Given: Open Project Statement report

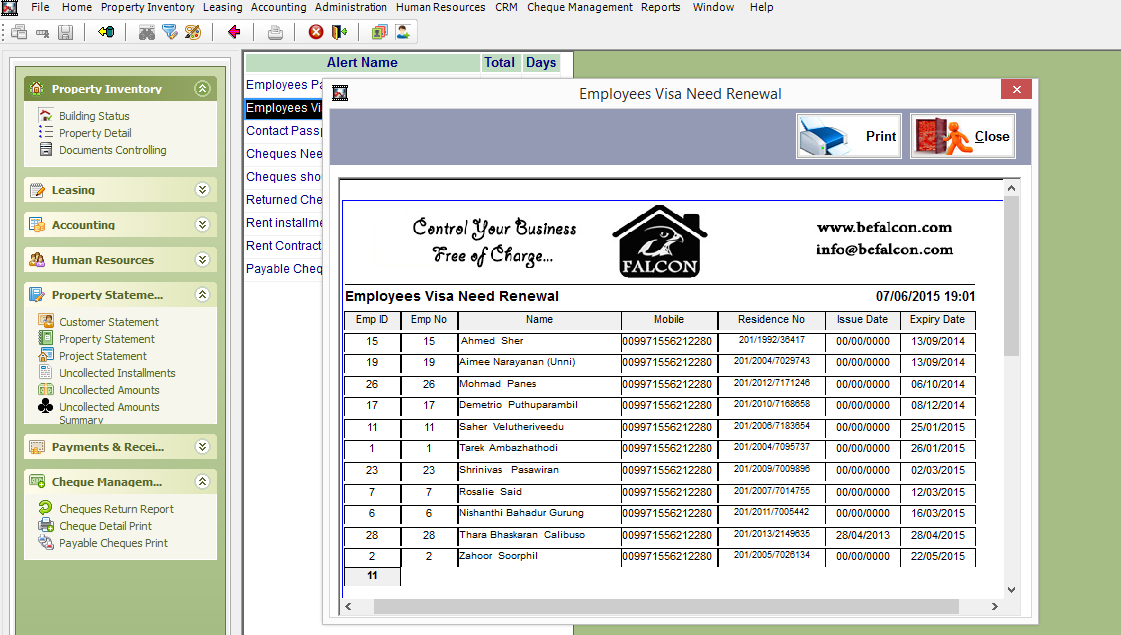Looking at the screenshot, I should 102,356.
